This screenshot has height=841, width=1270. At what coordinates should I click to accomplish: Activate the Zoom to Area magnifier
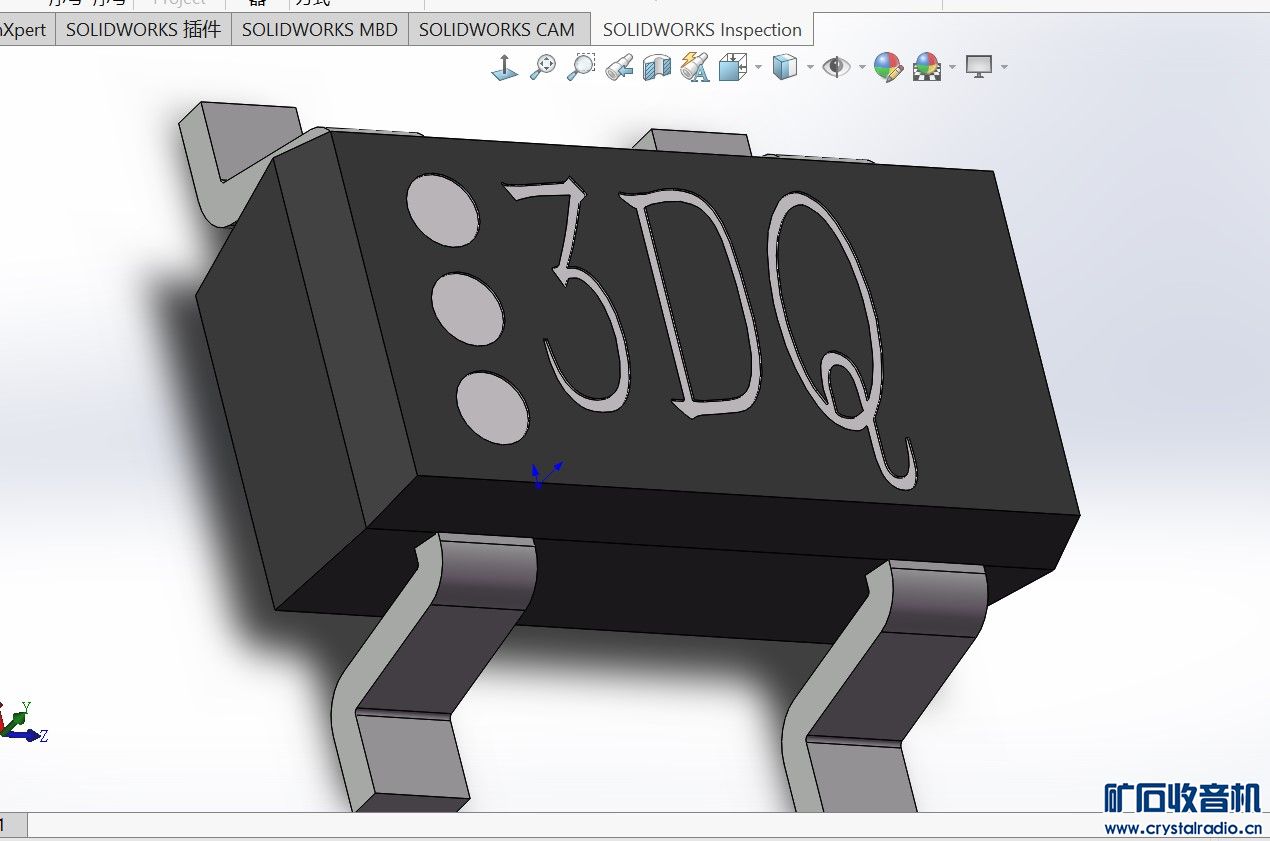pyautogui.click(x=581, y=68)
